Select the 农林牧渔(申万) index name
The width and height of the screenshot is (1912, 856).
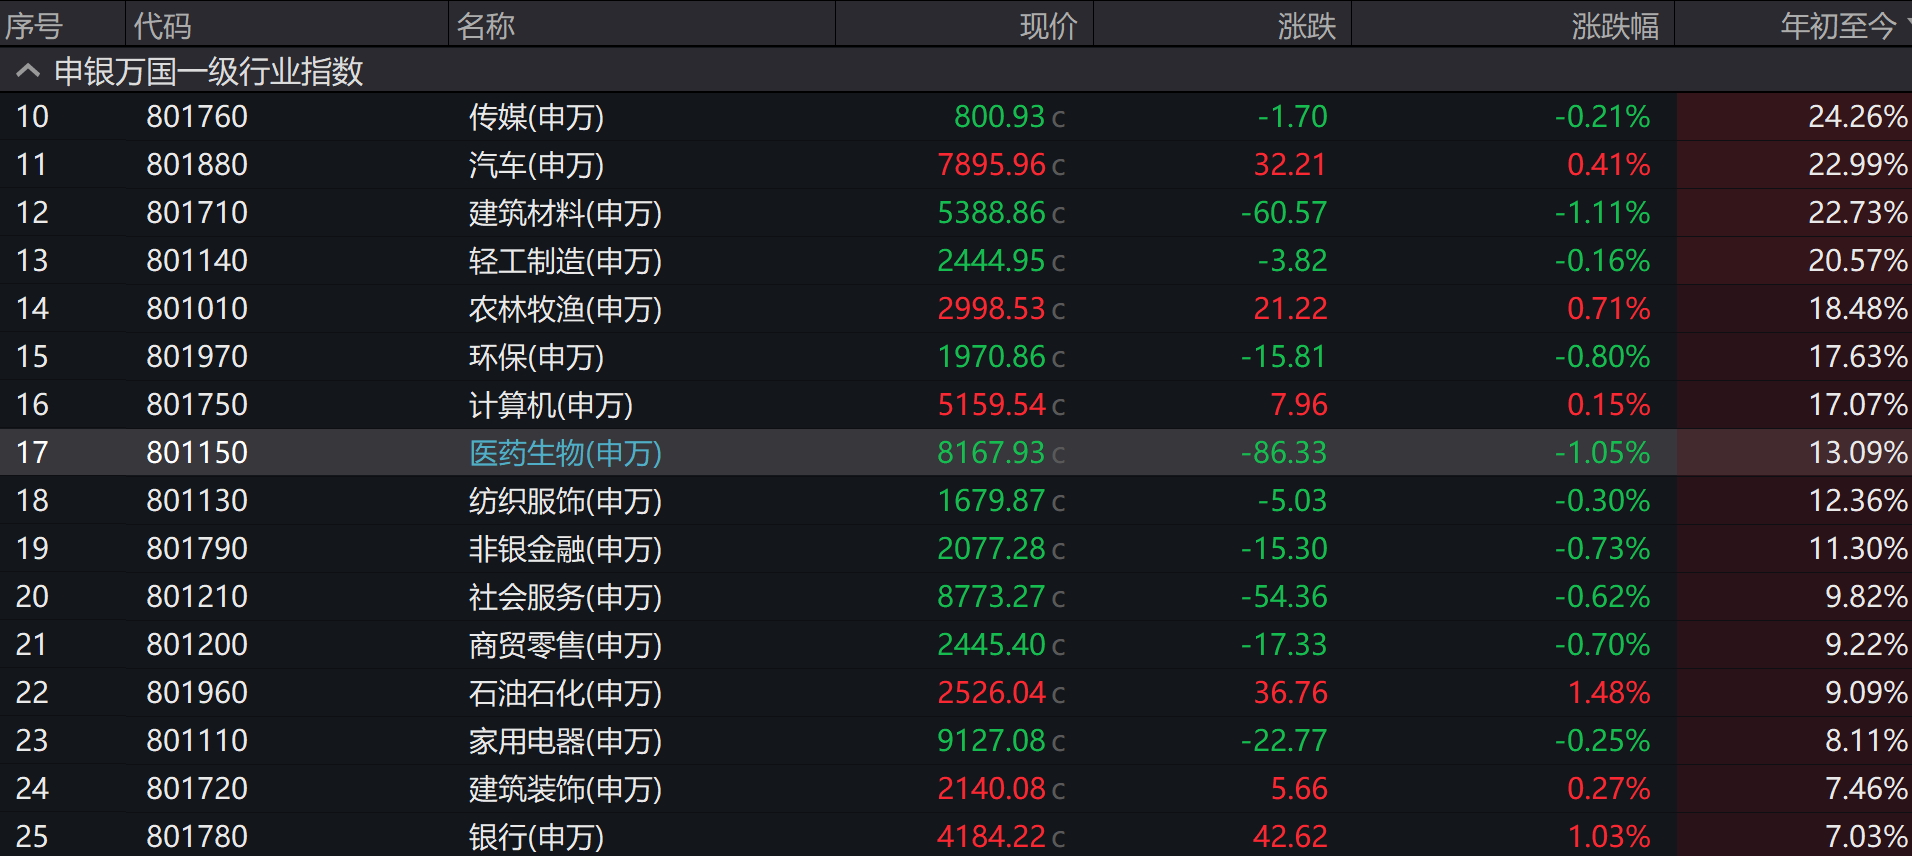click(566, 309)
